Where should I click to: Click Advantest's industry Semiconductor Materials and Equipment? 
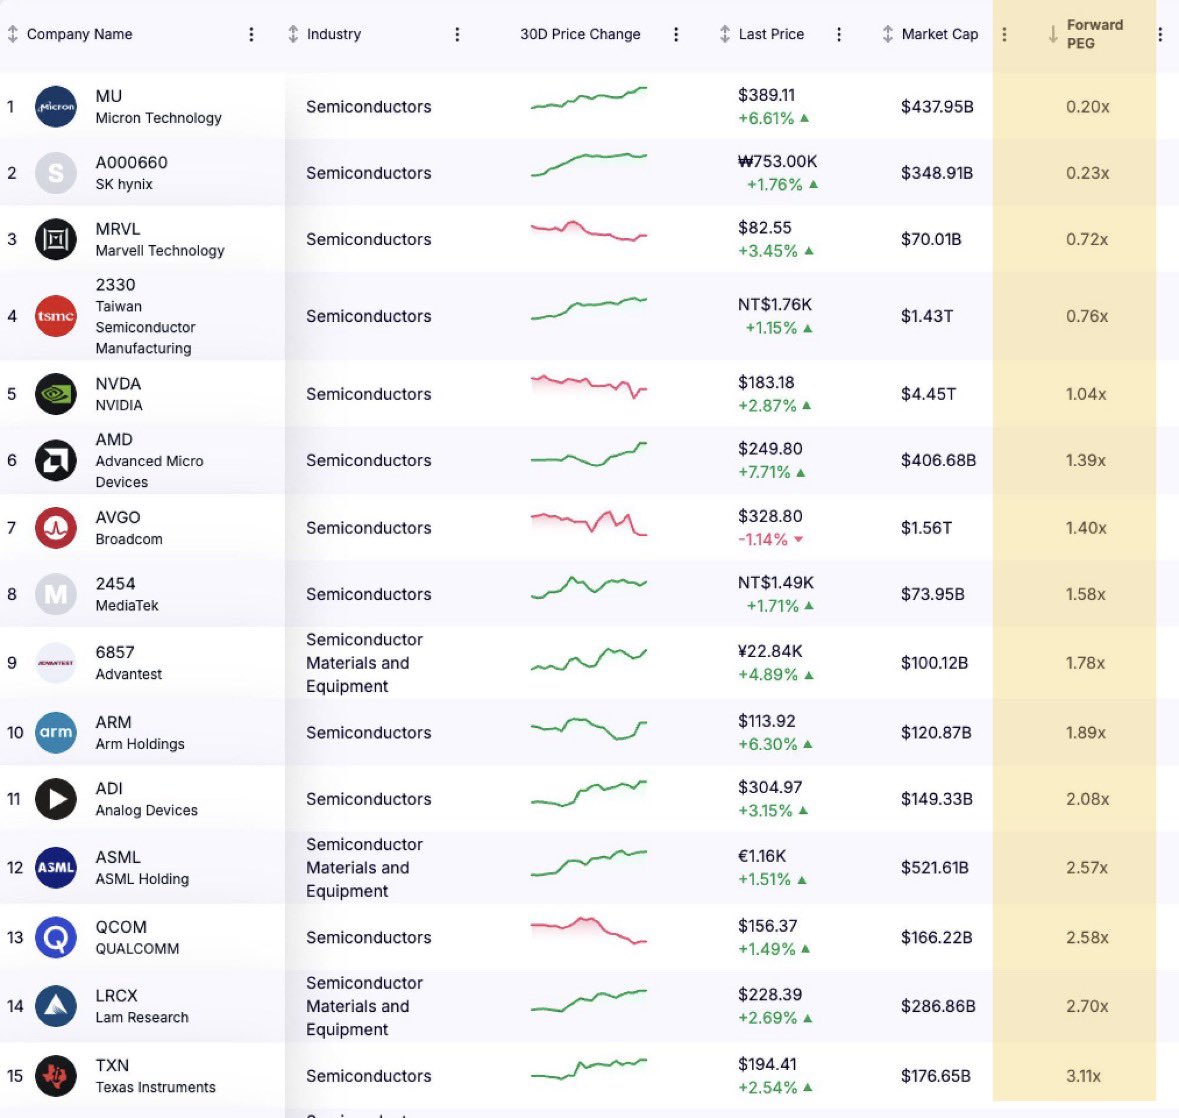click(x=365, y=662)
